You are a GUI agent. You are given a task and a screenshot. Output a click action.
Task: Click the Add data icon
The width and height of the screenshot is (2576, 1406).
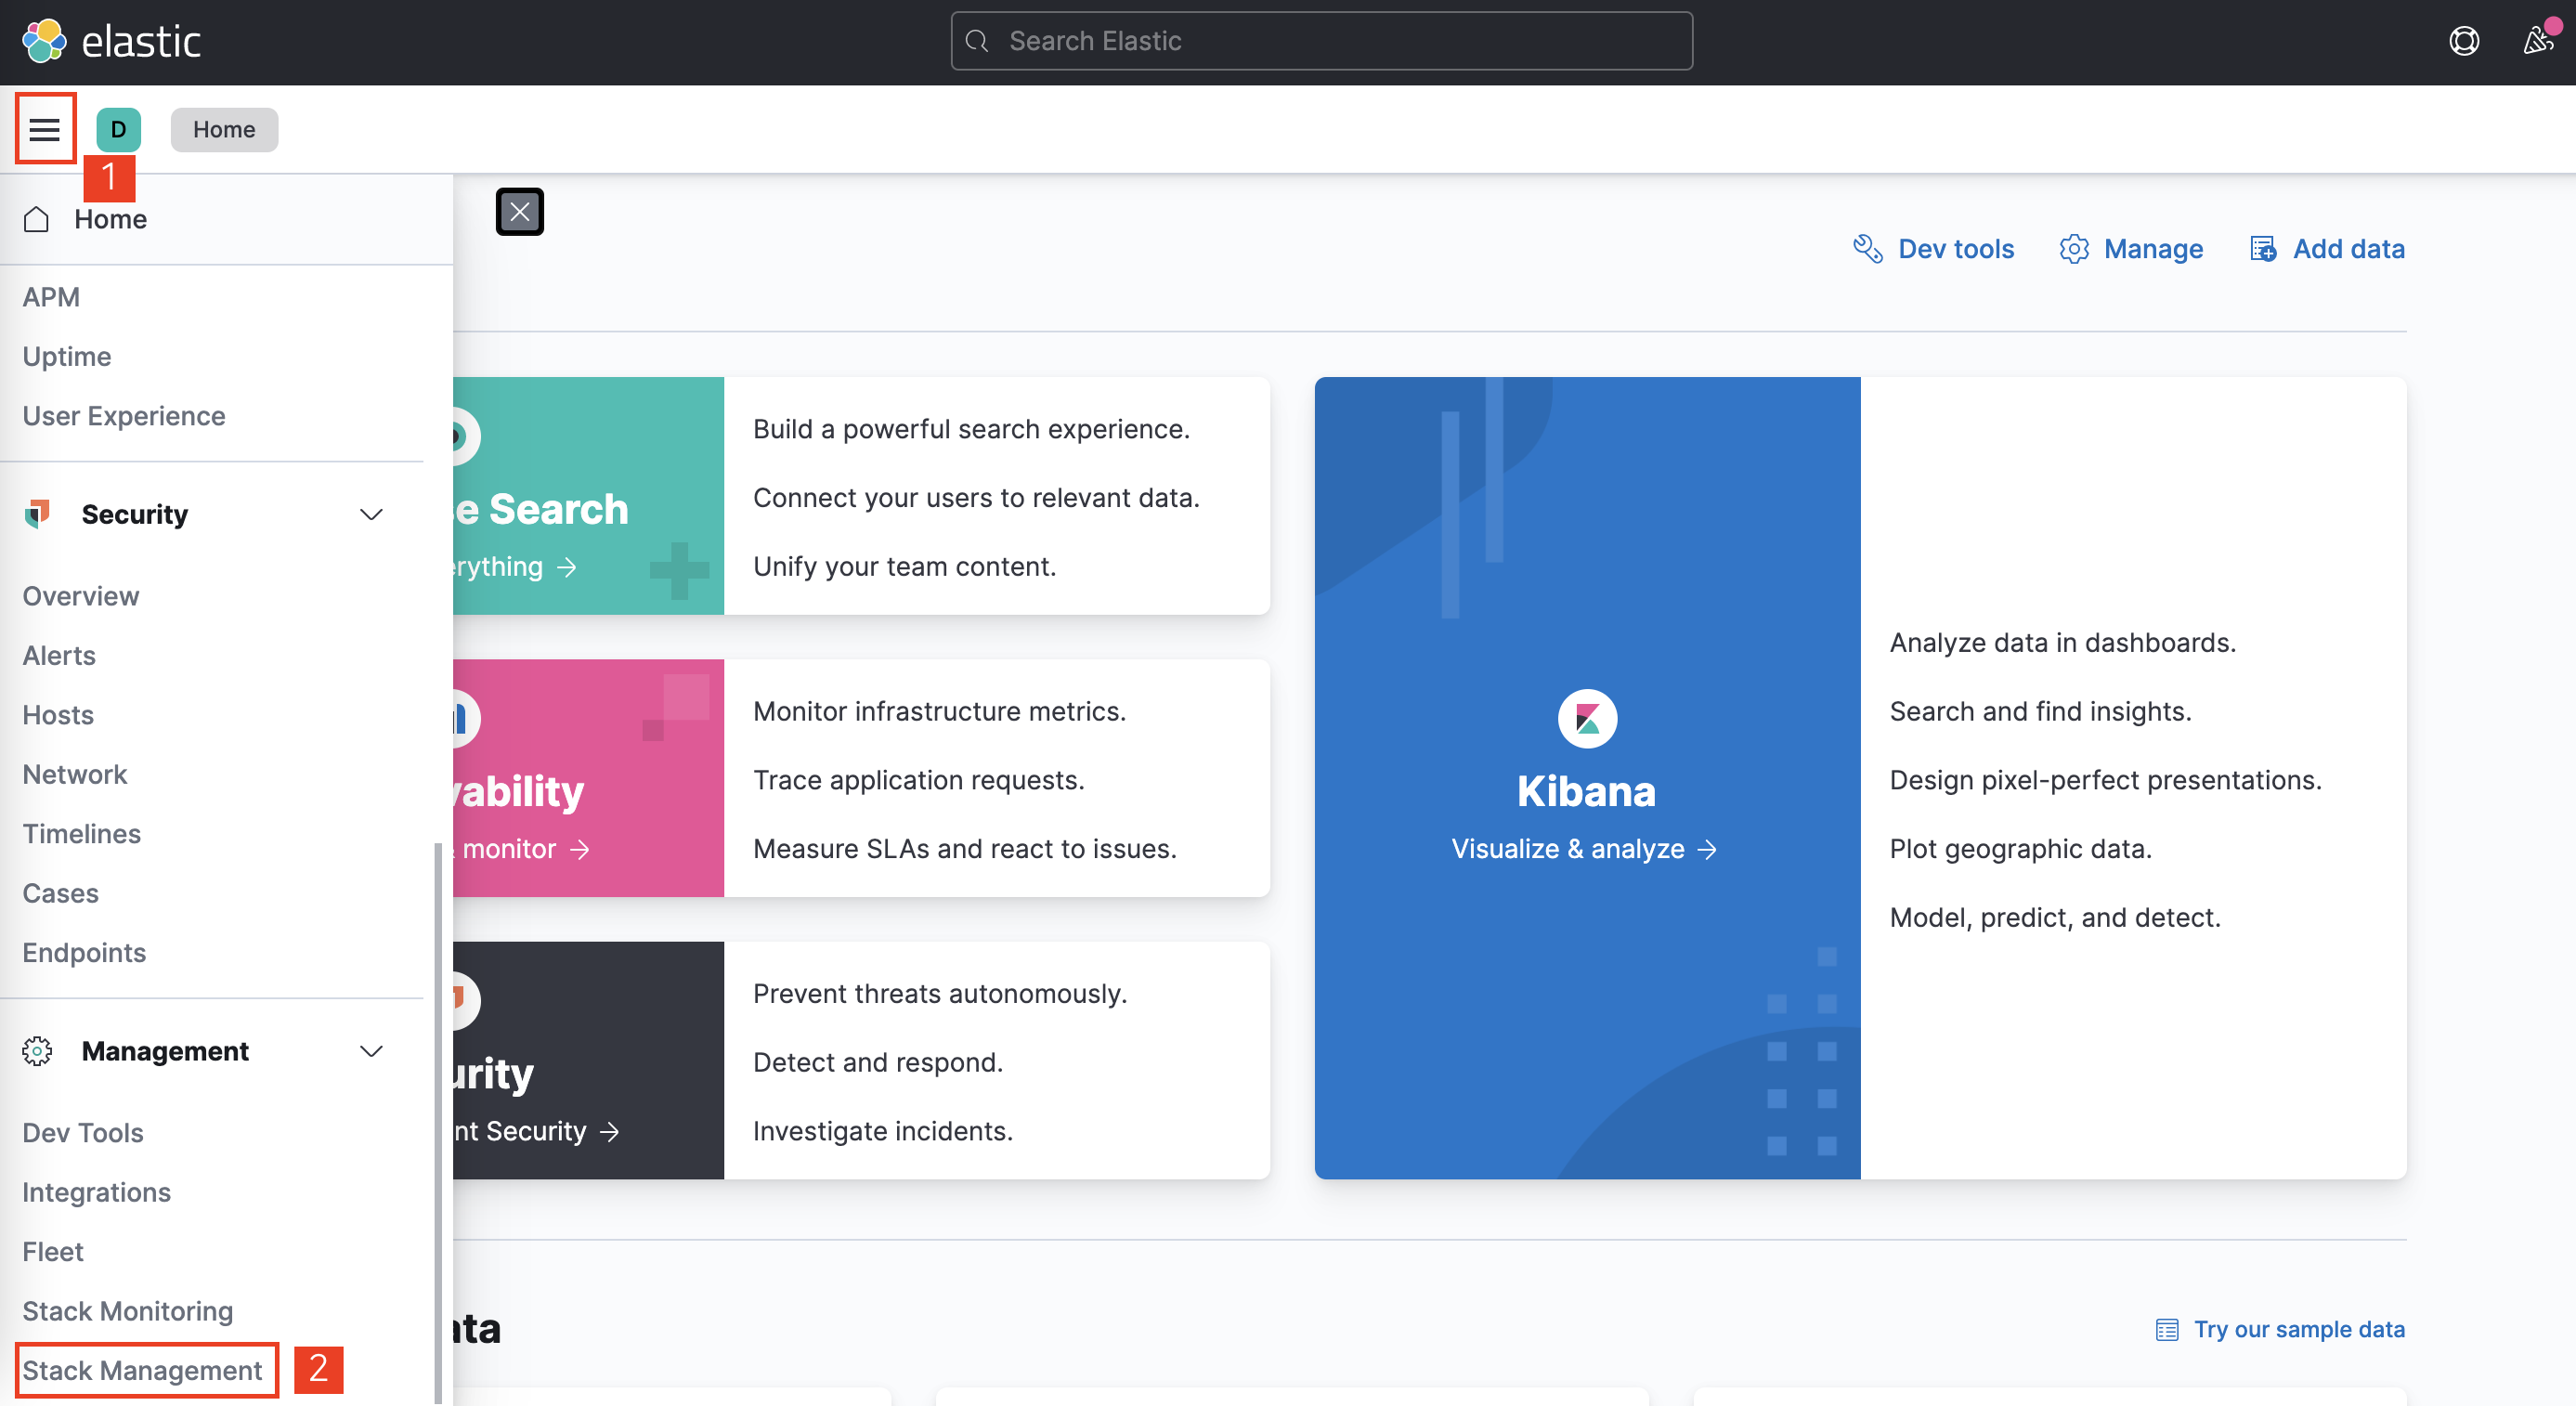click(x=2263, y=249)
